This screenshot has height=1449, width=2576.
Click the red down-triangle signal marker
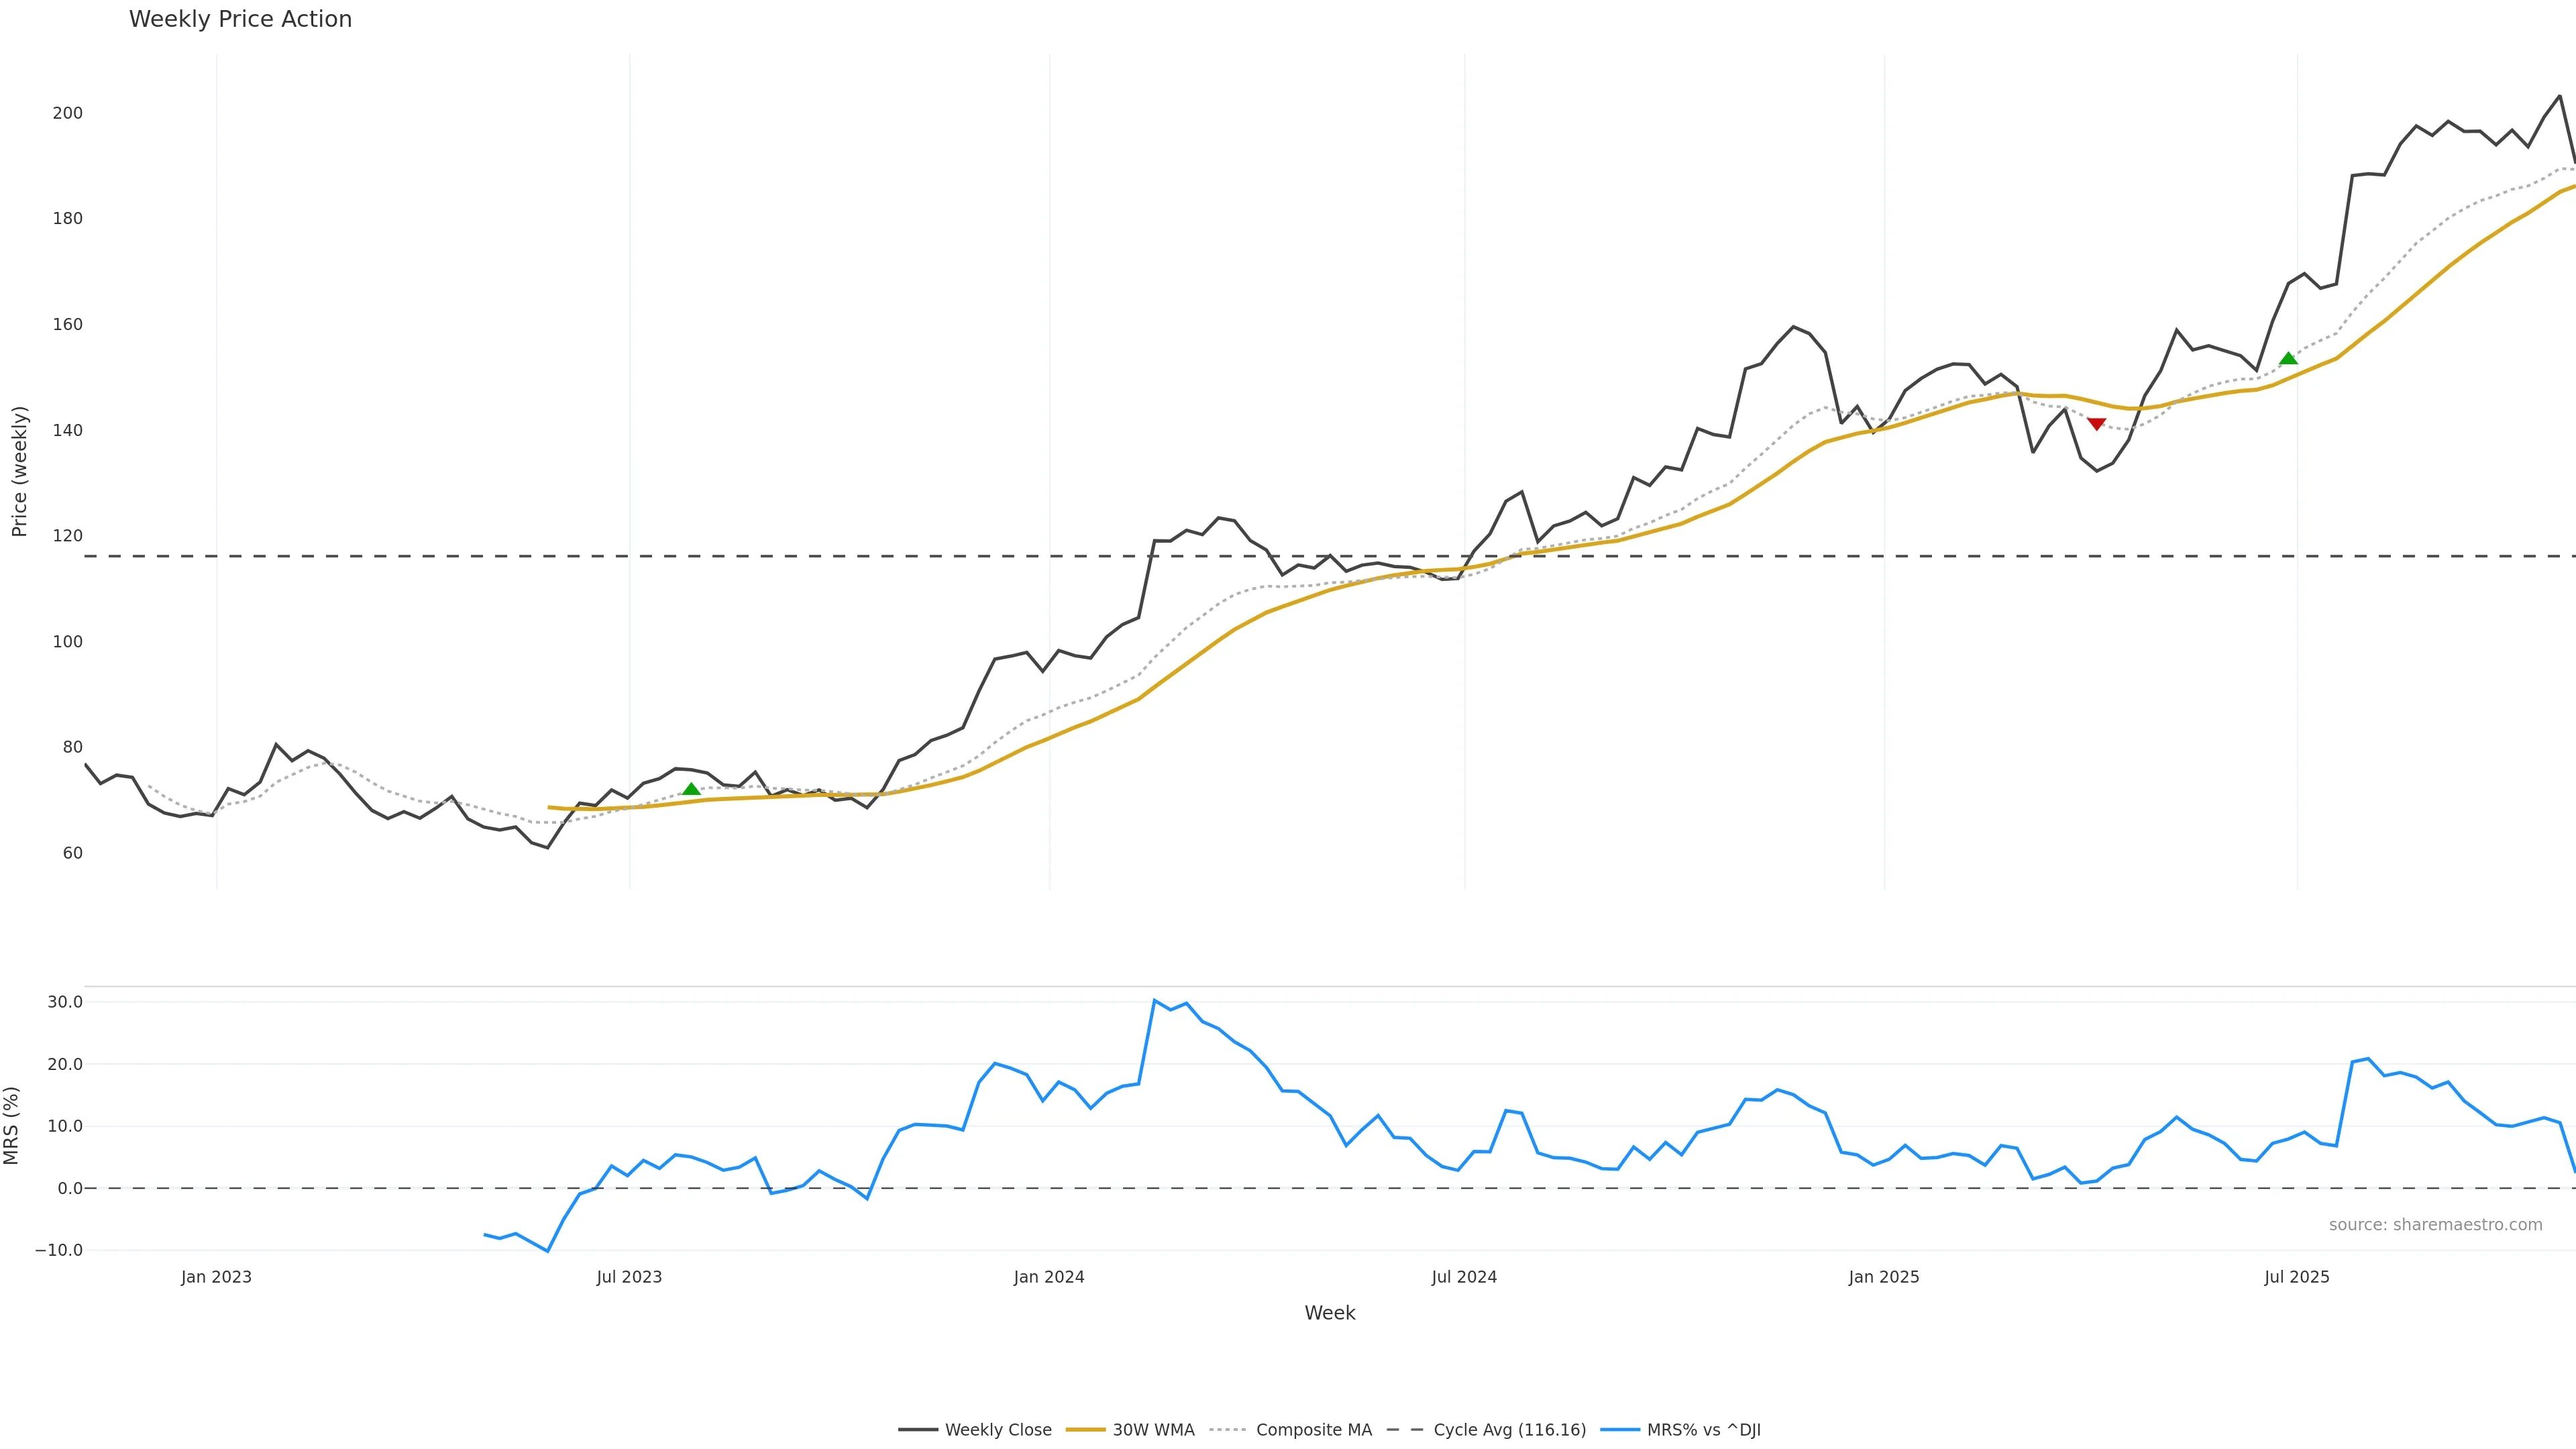[x=2097, y=424]
